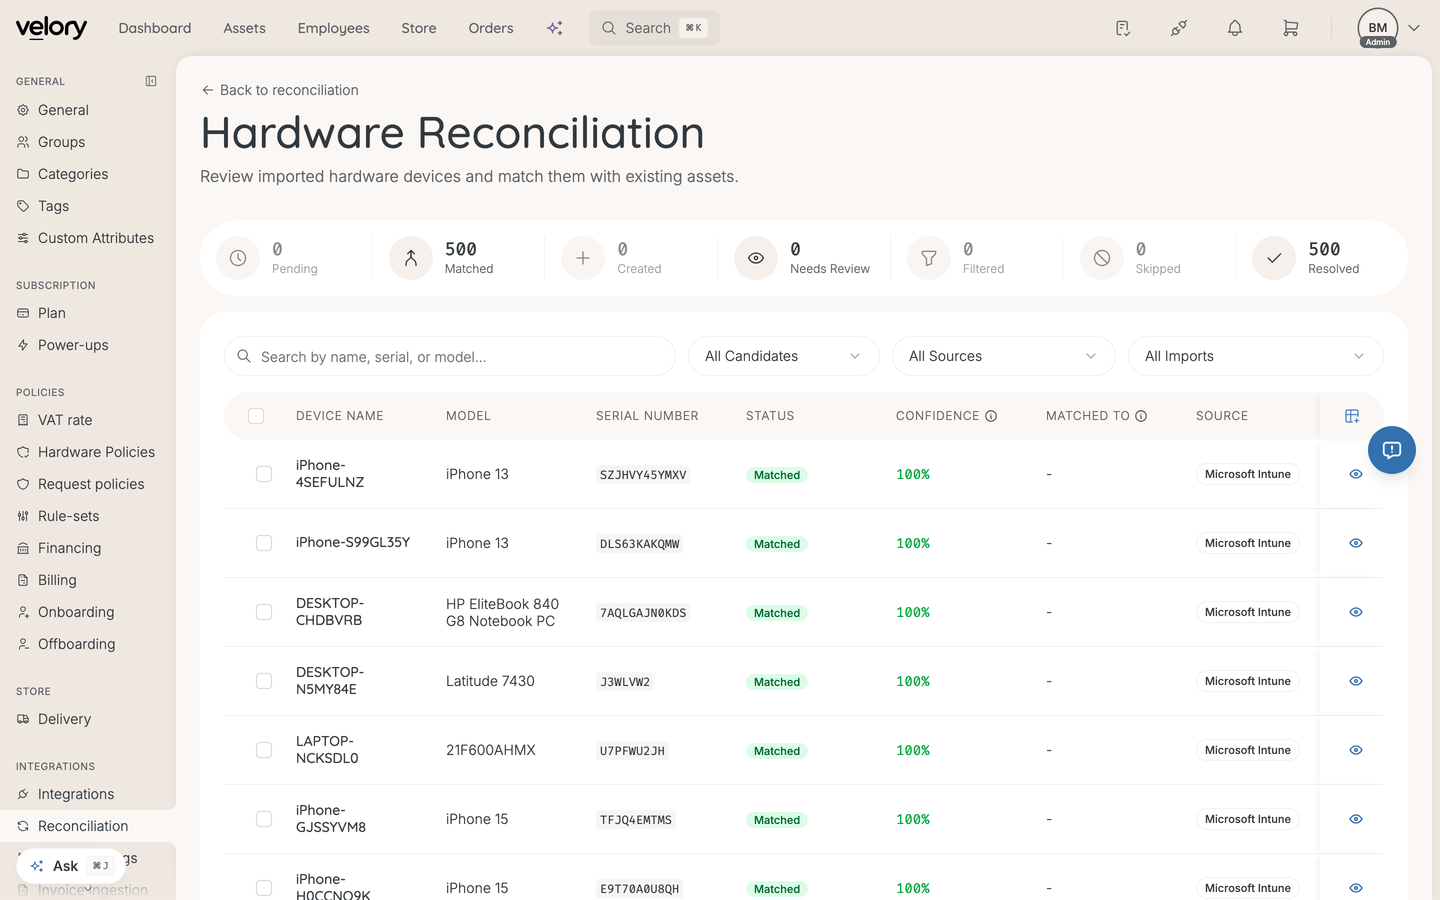Click the Filtered funnel icon
The width and height of the screenshot is (1440, 900).
(929, 258)
